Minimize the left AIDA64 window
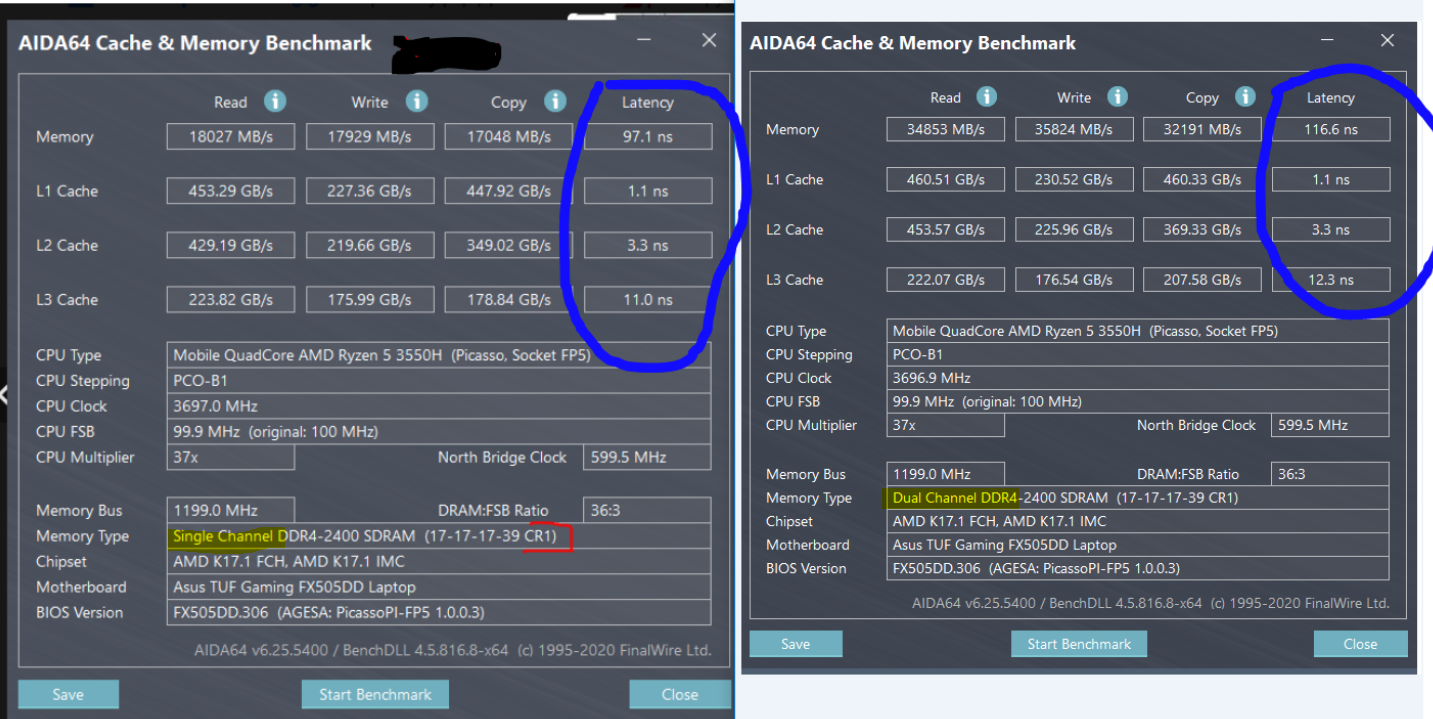1433x719 pixels. coord(644,40)
